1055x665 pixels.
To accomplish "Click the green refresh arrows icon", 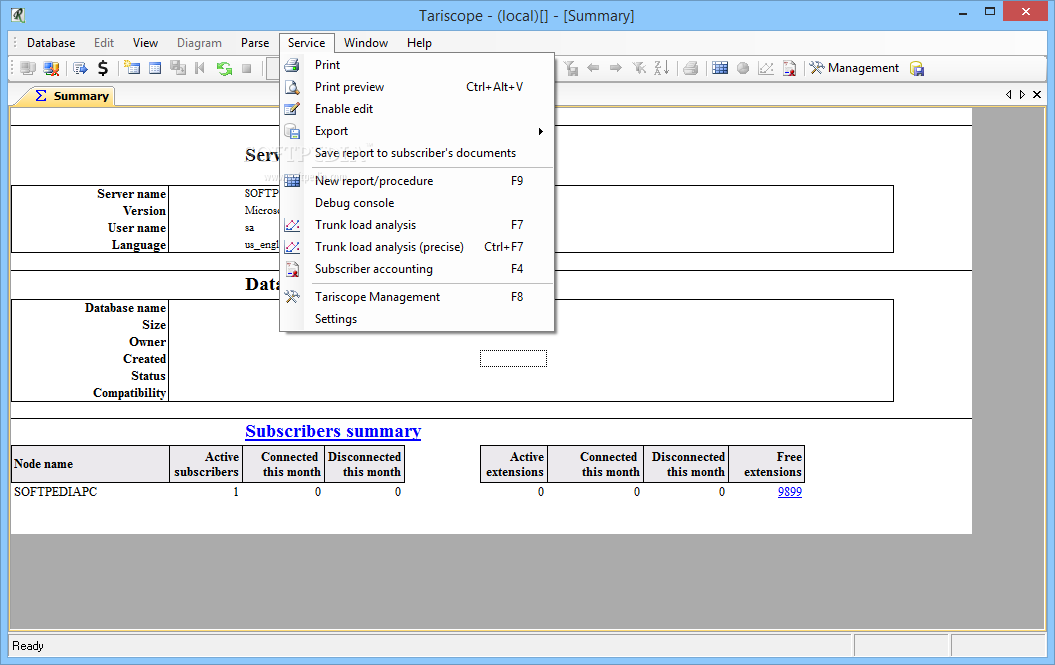I will [x=224, y=68].
